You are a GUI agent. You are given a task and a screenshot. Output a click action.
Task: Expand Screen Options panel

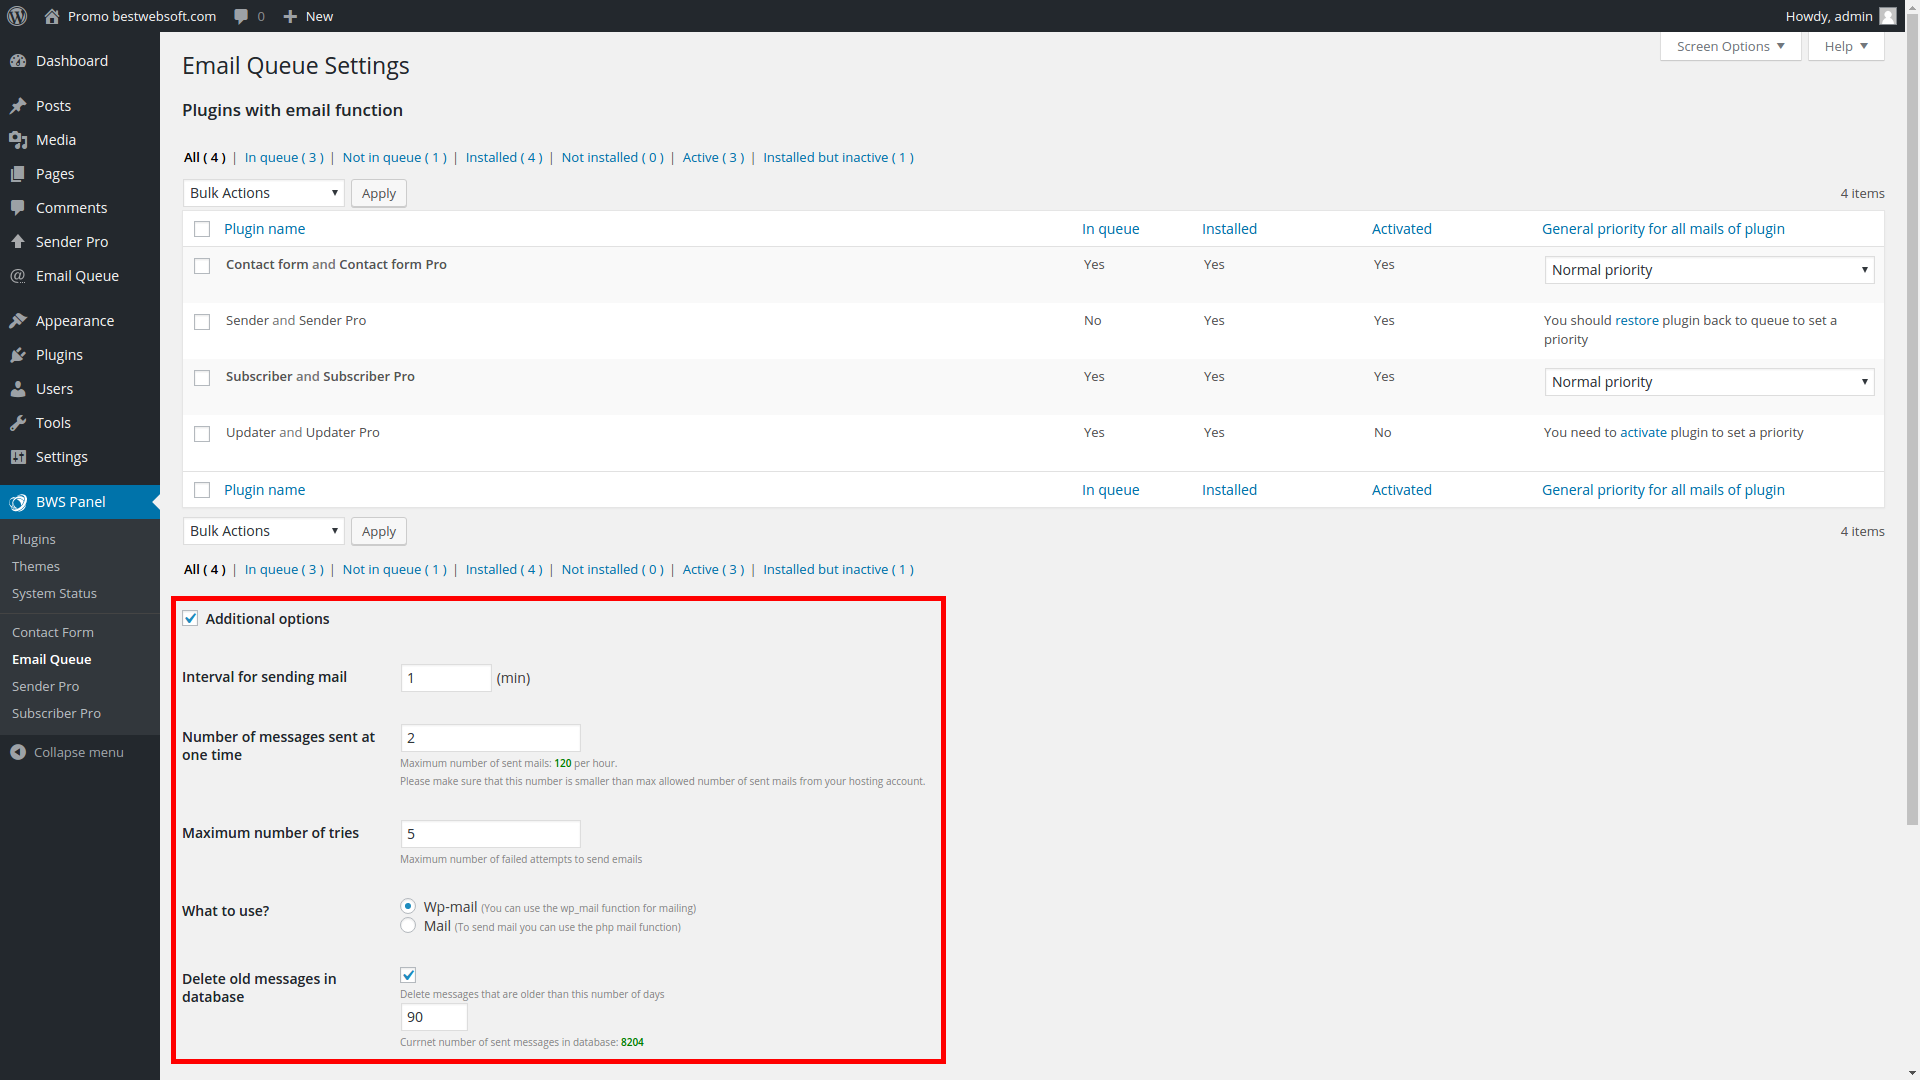(x=1730, y=46)
